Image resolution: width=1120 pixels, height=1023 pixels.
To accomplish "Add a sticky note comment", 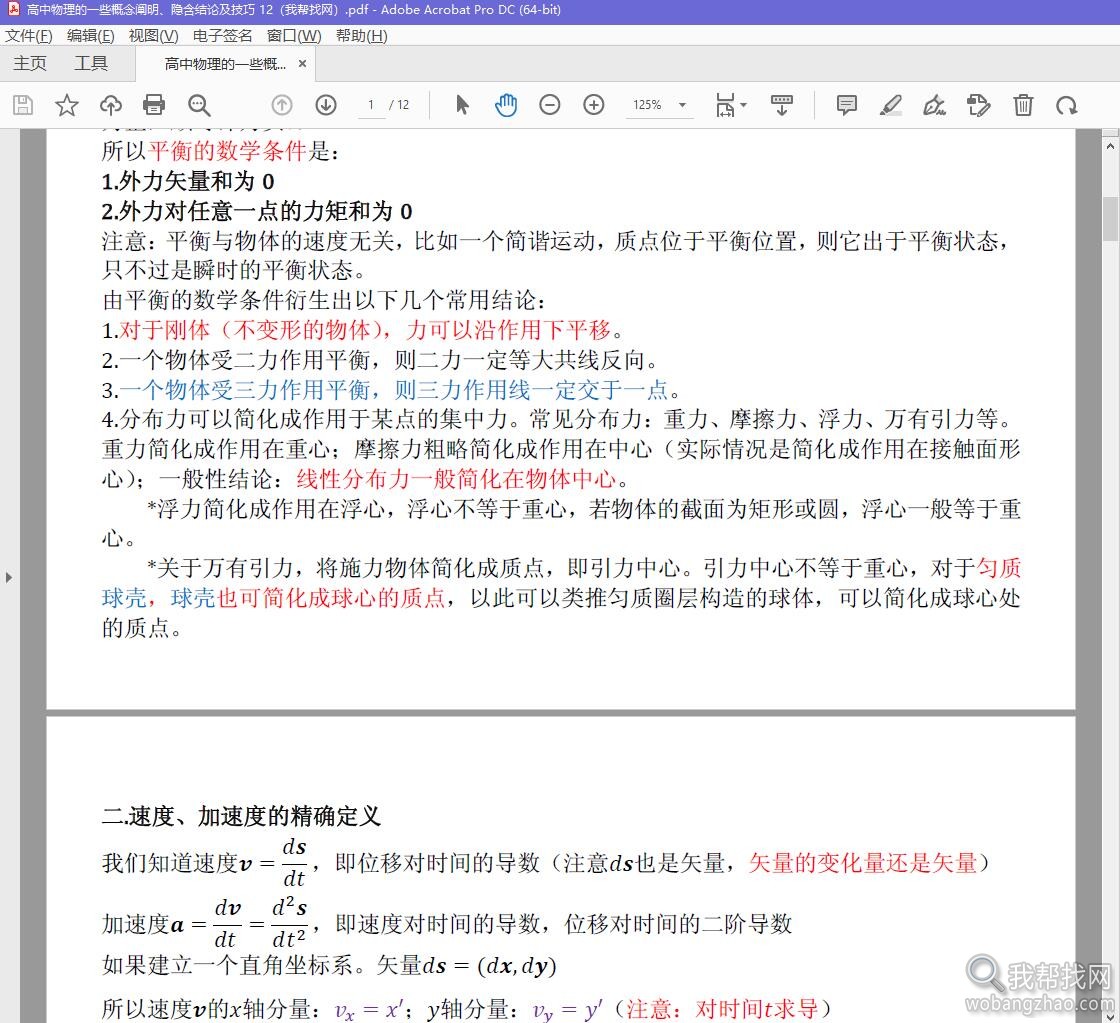I will [846, 105].
